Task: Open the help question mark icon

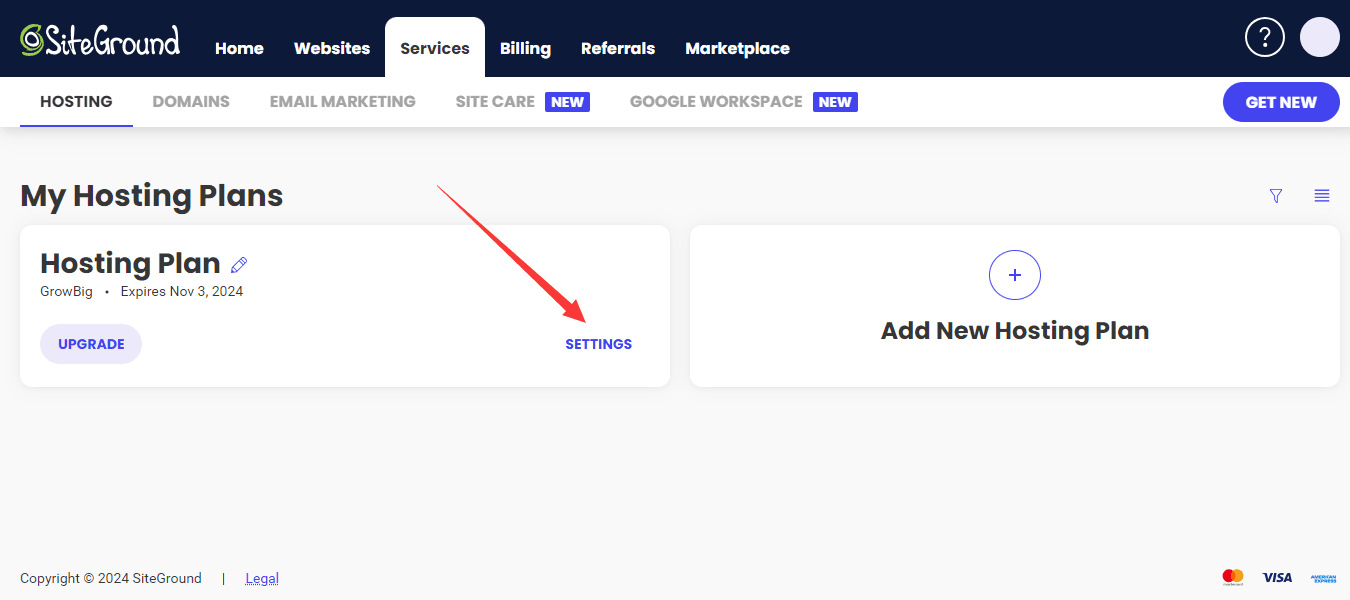Action: click(1264, 38)
